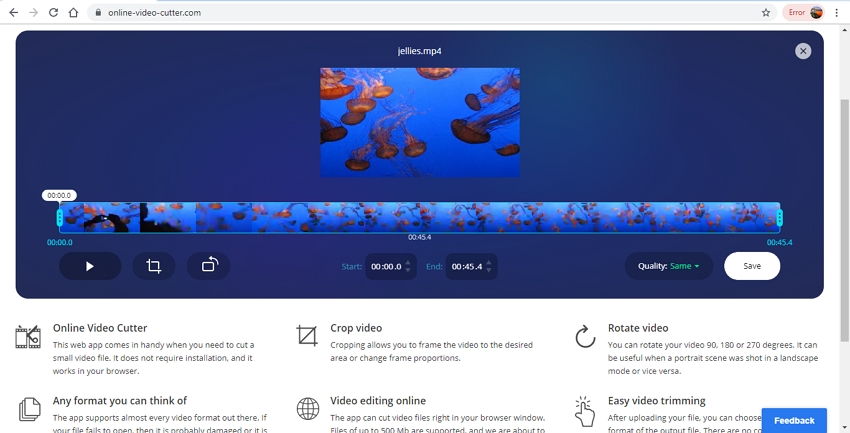Screen dimensions: 850x433
Task: Click the Rotate video icon button
Action: click(208, 266)
